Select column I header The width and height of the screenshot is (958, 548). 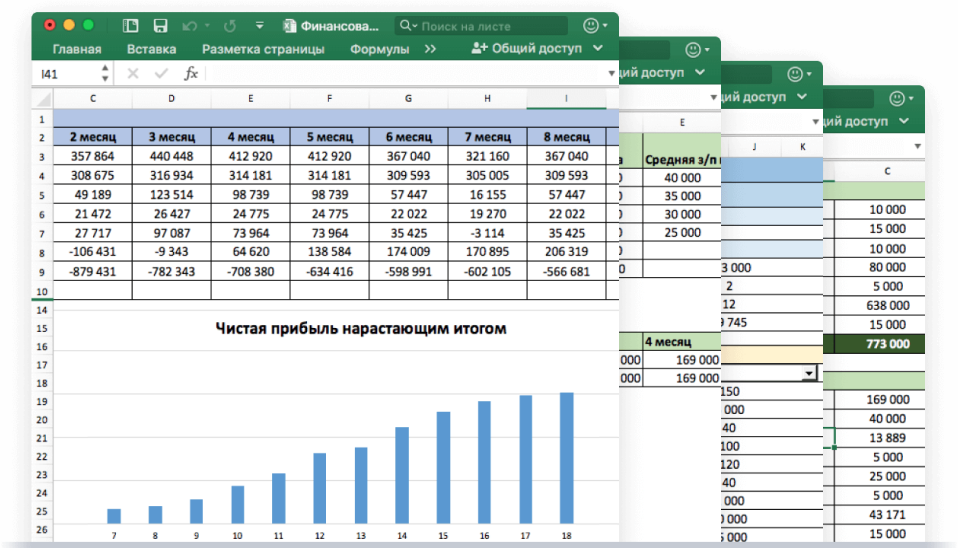tap(566, 98)
